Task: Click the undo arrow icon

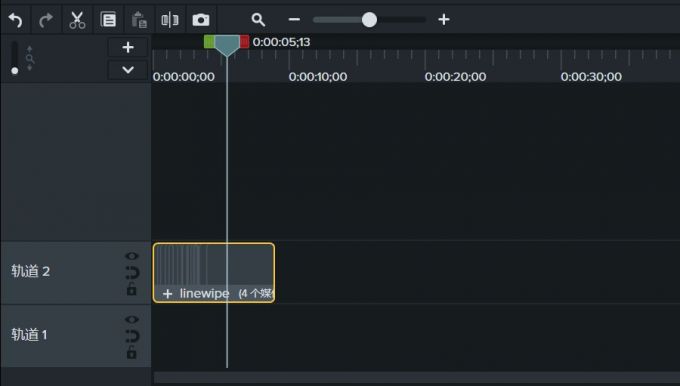Action: pyautogui.click(x=16, y=20)
